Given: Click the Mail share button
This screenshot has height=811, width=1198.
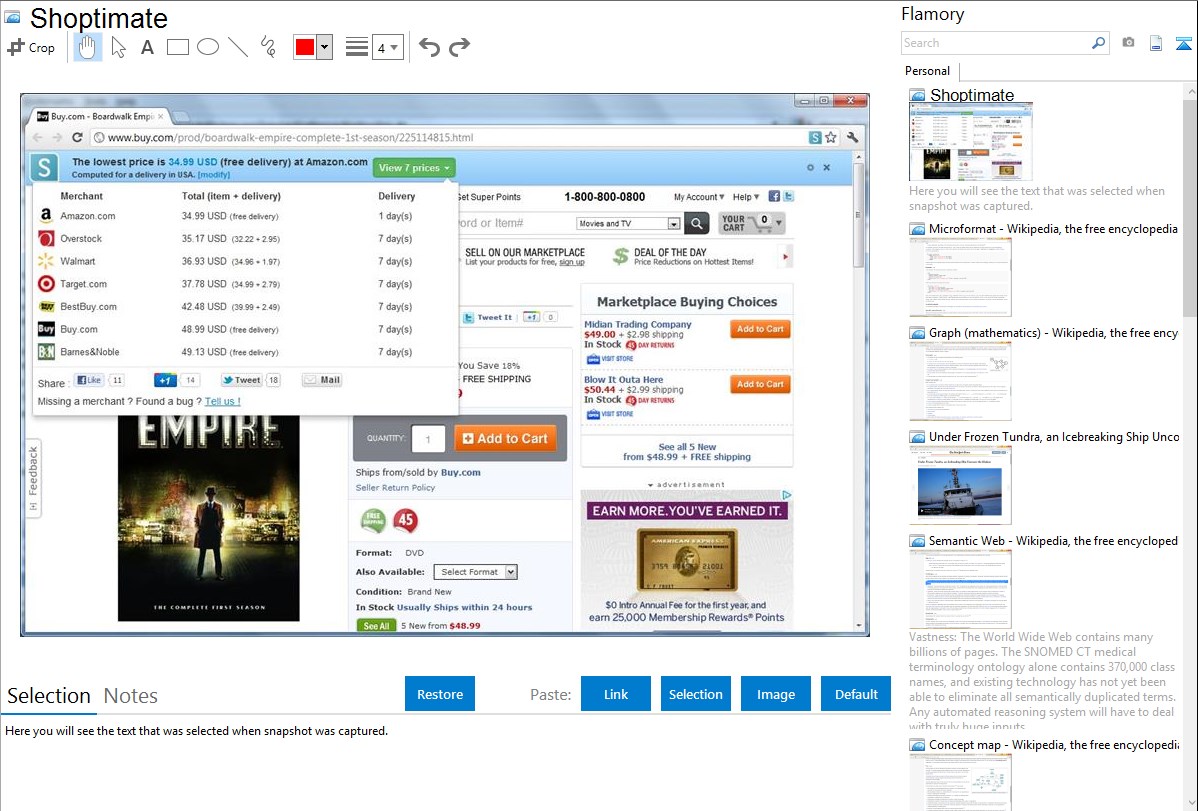Looking at the screenshot, I should (322, 380).
